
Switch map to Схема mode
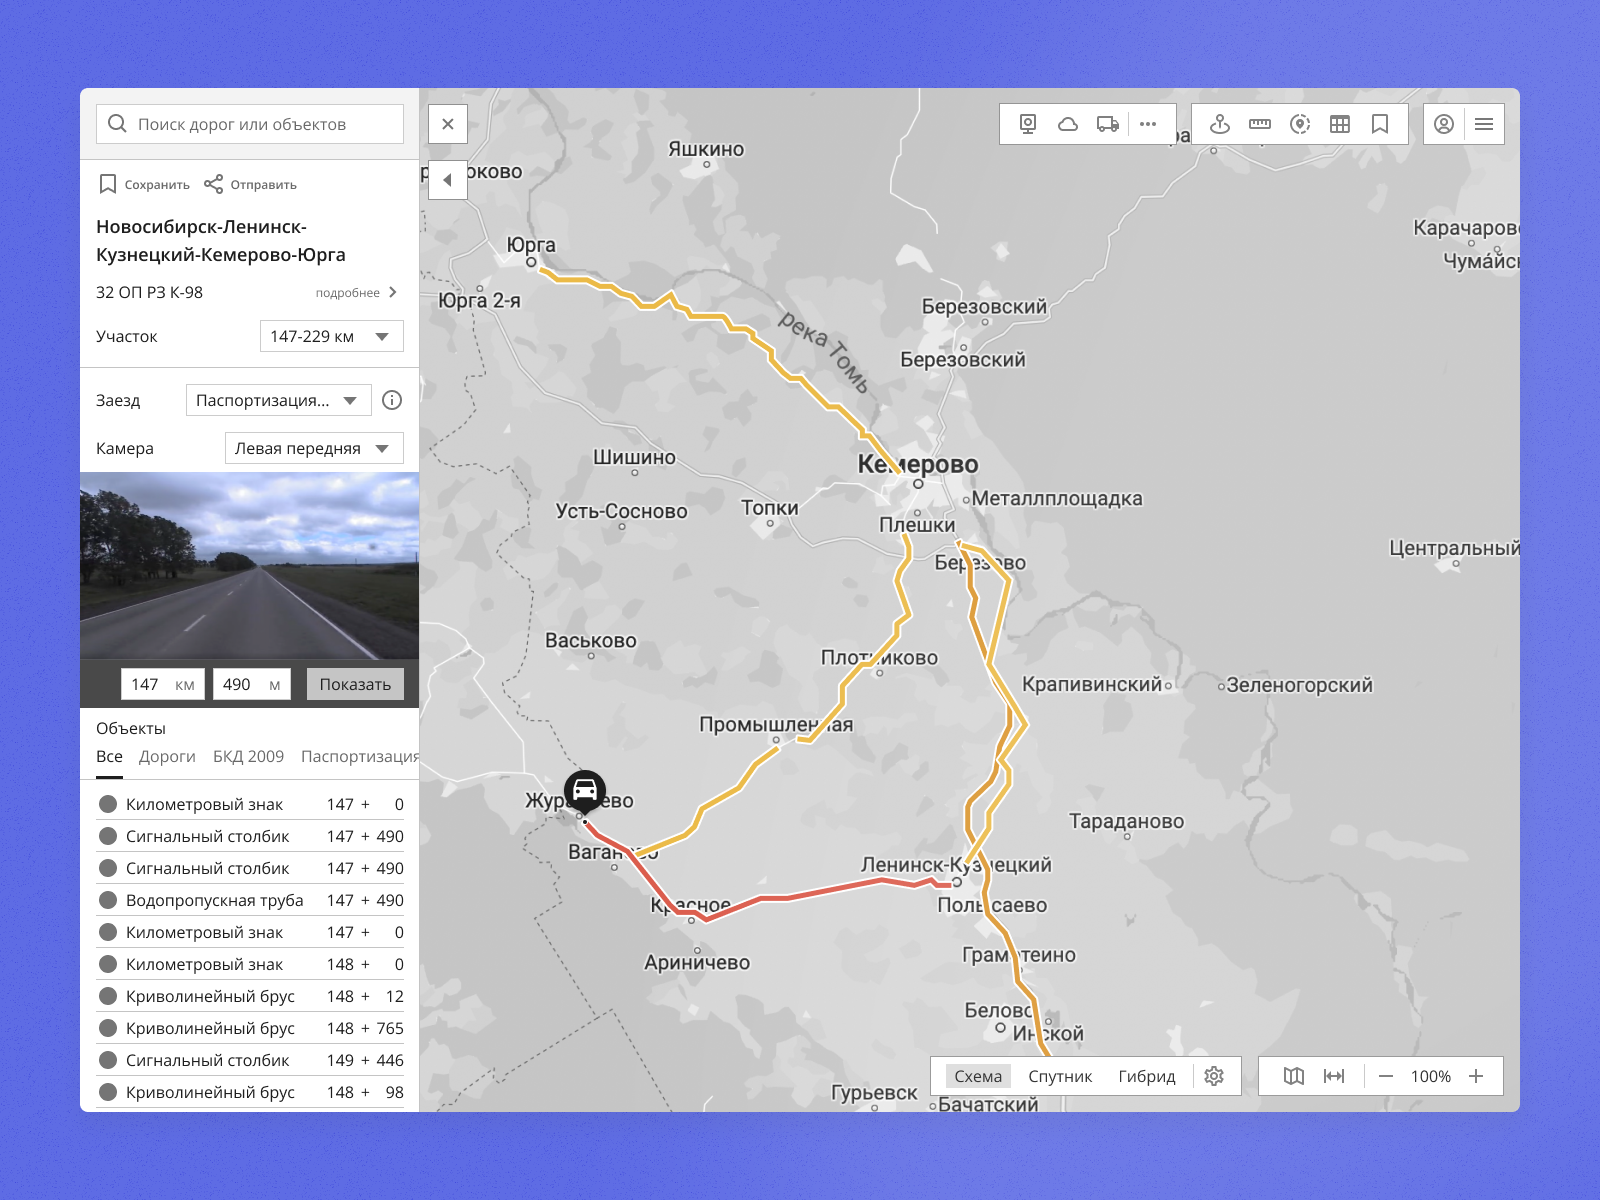(978, 1076)
